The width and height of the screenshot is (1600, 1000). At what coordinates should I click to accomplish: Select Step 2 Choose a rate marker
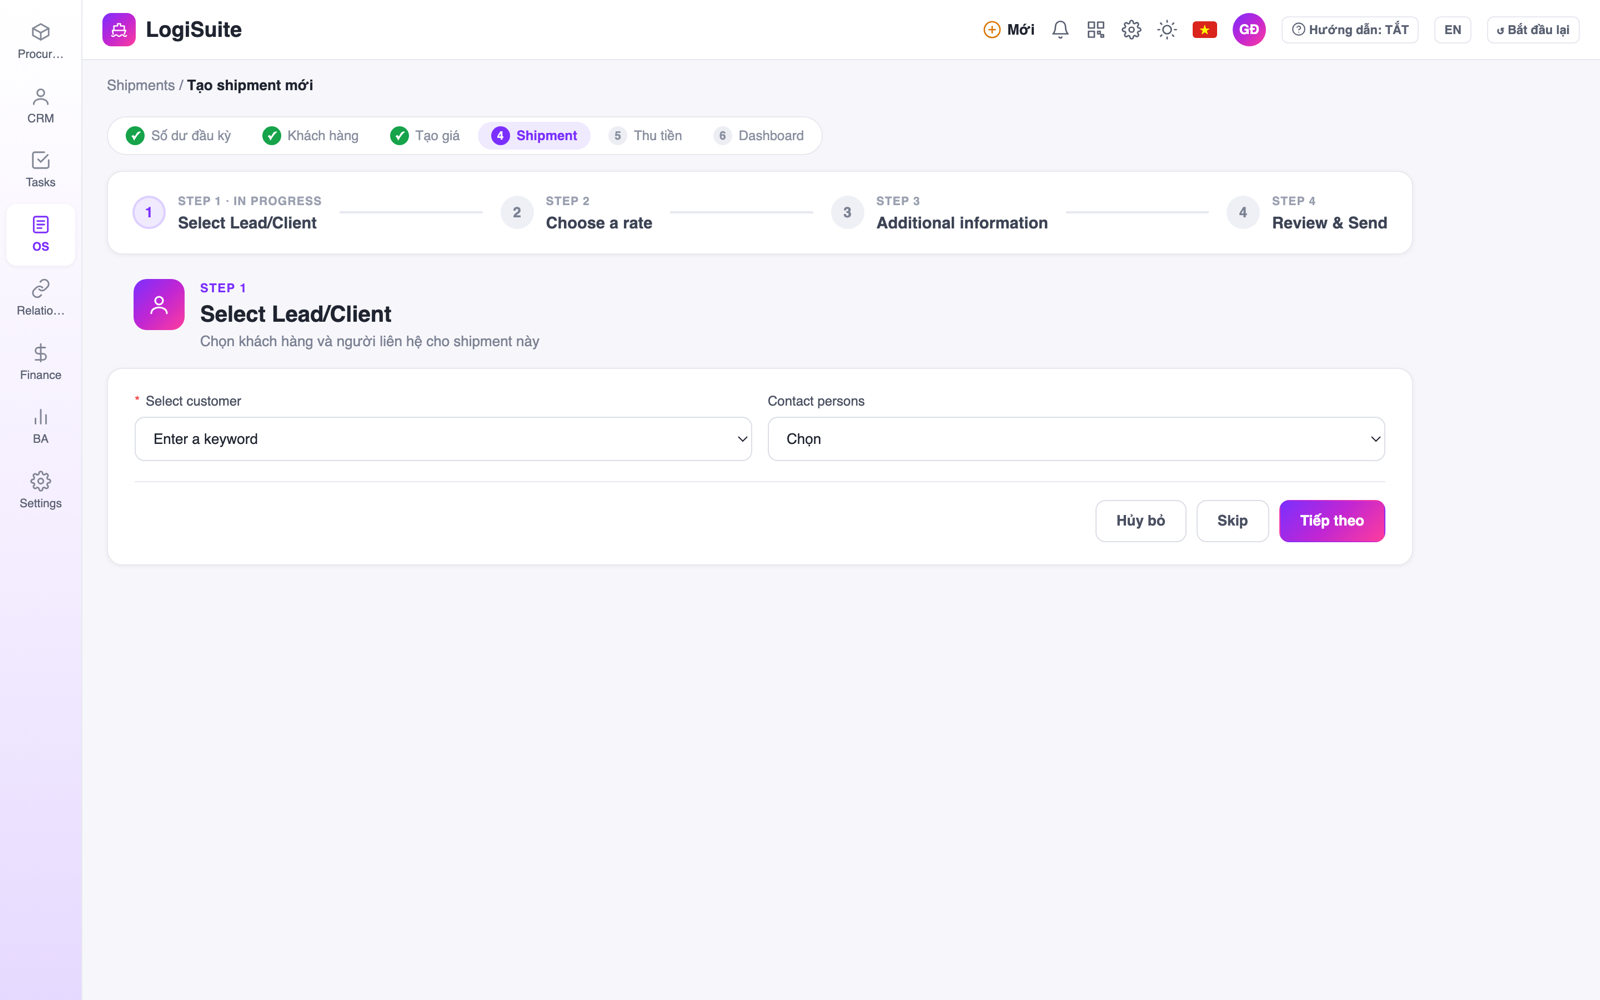(x=517, y=212)
